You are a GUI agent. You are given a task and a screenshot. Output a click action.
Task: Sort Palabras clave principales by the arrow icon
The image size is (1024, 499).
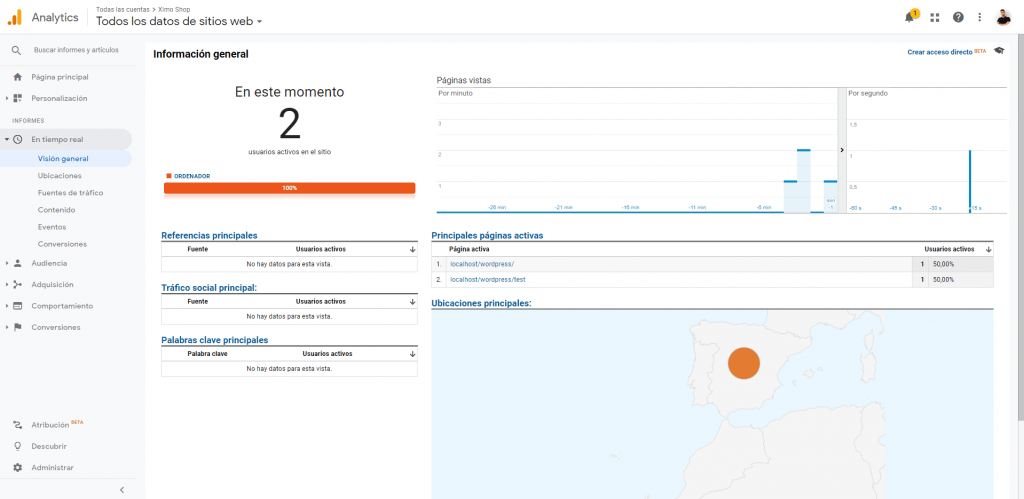coord(412,353)
